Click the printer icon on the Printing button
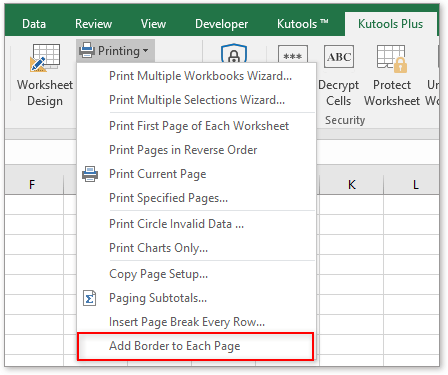 (87, 50)
